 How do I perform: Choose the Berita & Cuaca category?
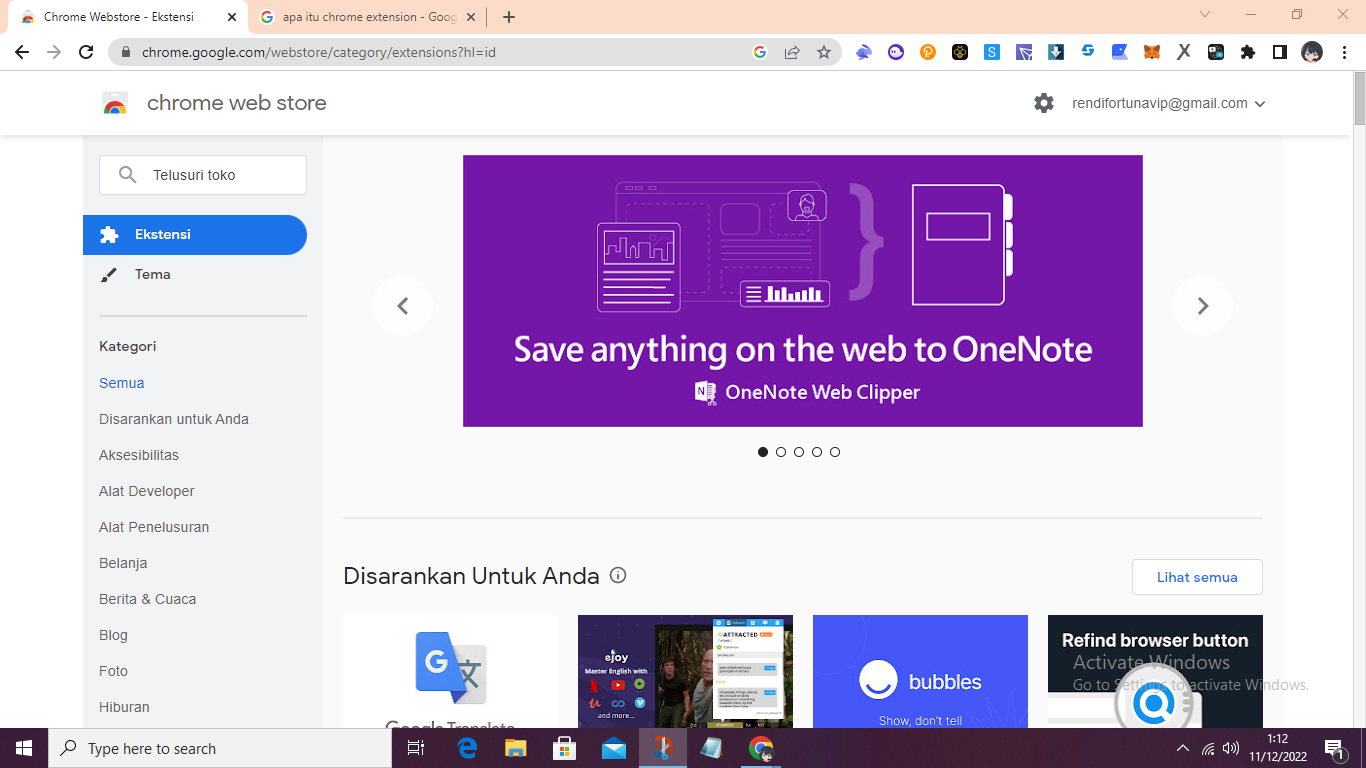148,599
